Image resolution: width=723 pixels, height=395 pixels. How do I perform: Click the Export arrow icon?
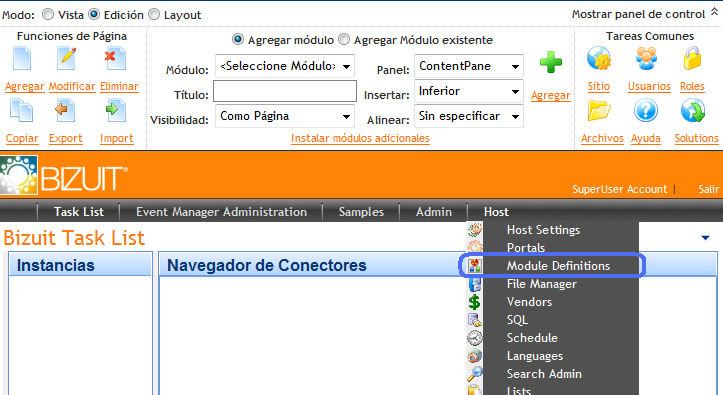pos(65,111)
